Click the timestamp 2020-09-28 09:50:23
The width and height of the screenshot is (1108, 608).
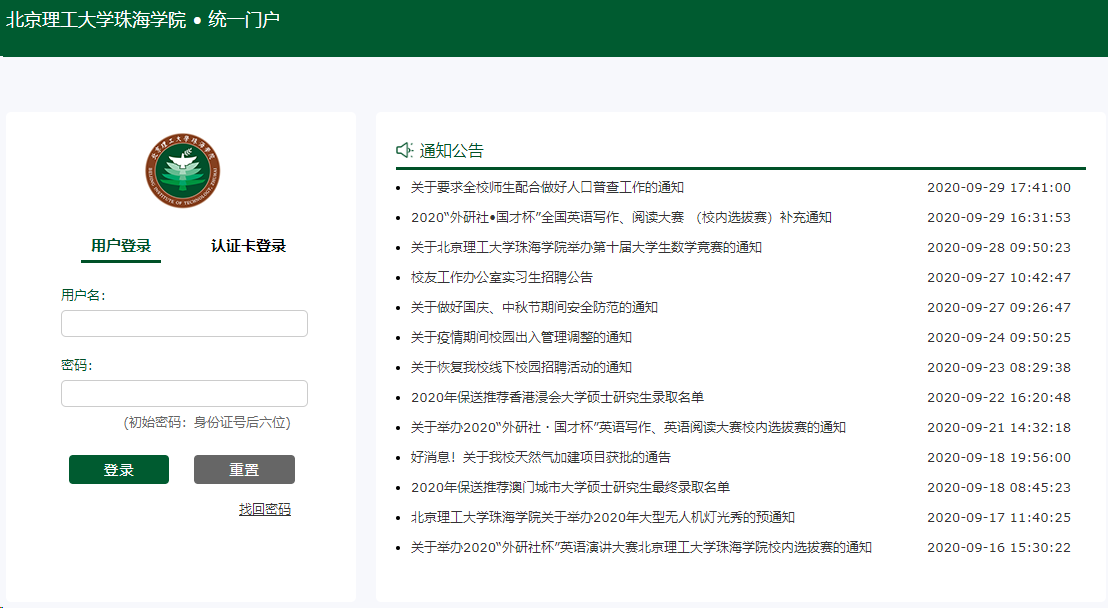click(x=999, y=247)
